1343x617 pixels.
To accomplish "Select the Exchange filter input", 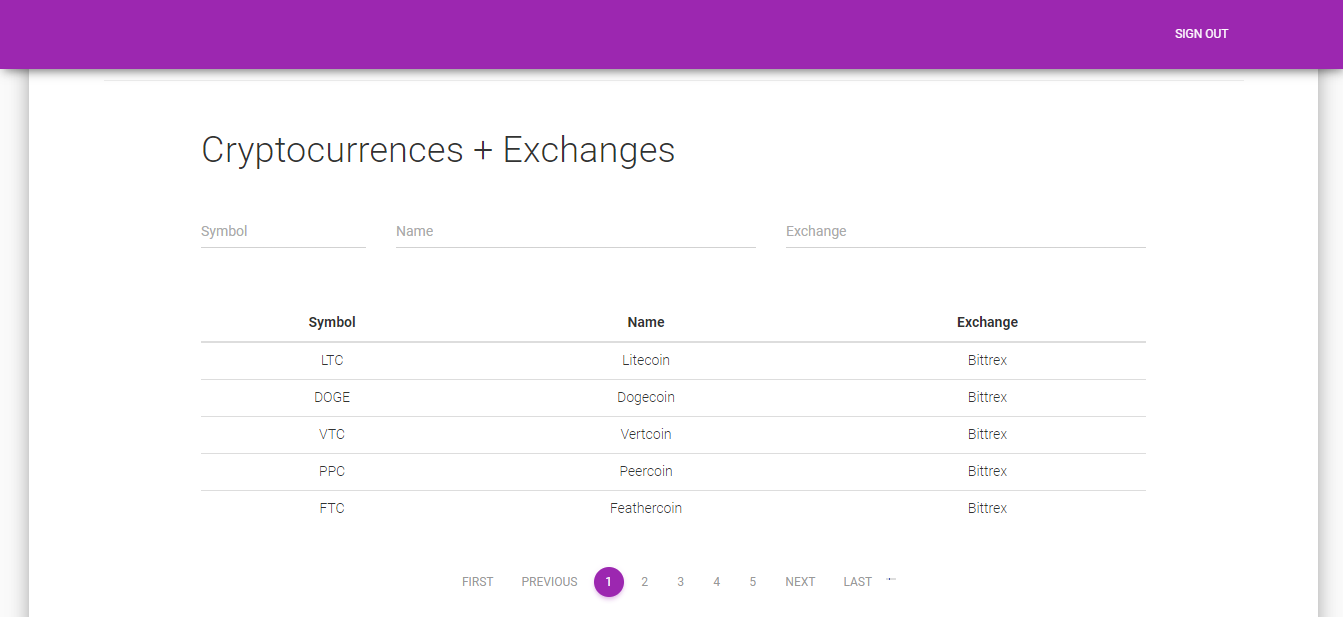I will (x=965, y=231).
